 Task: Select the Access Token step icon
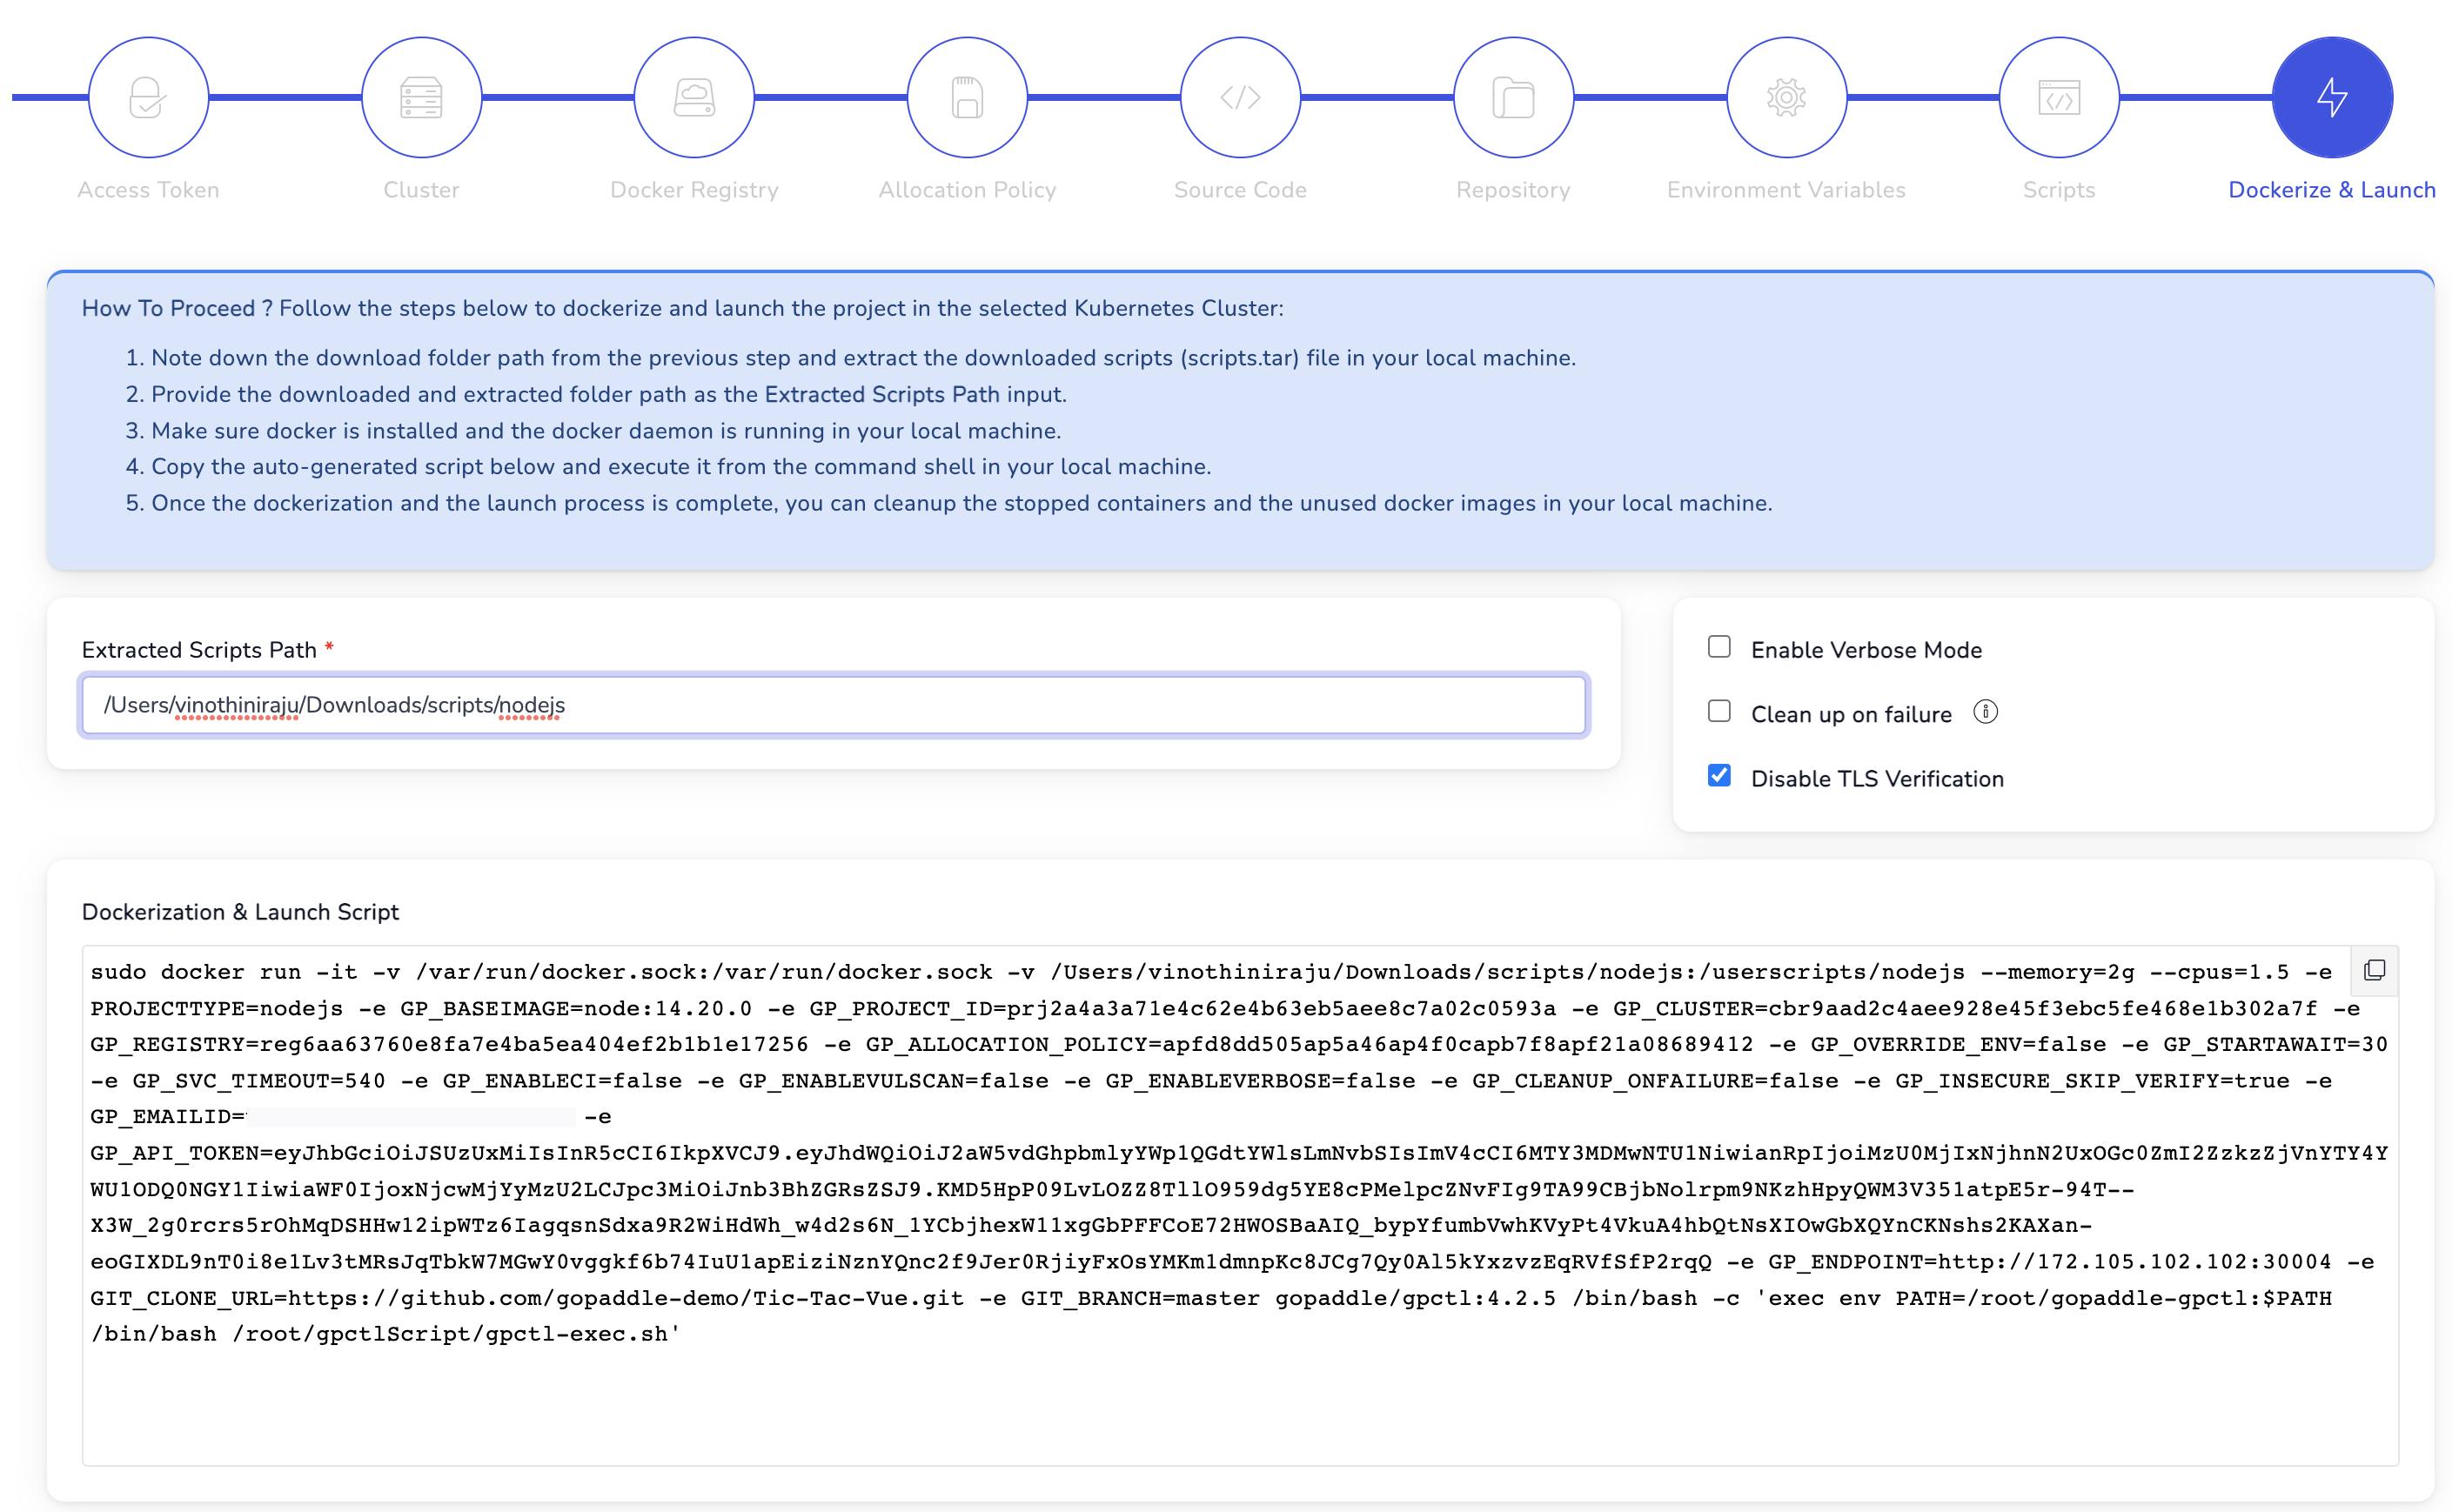[x=148, y=97]
